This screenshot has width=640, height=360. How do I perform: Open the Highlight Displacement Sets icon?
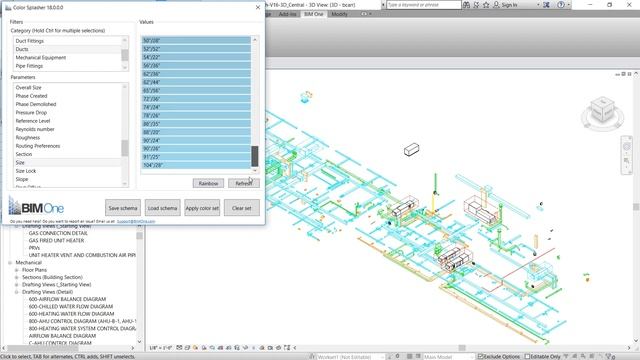tap(287, 348)
